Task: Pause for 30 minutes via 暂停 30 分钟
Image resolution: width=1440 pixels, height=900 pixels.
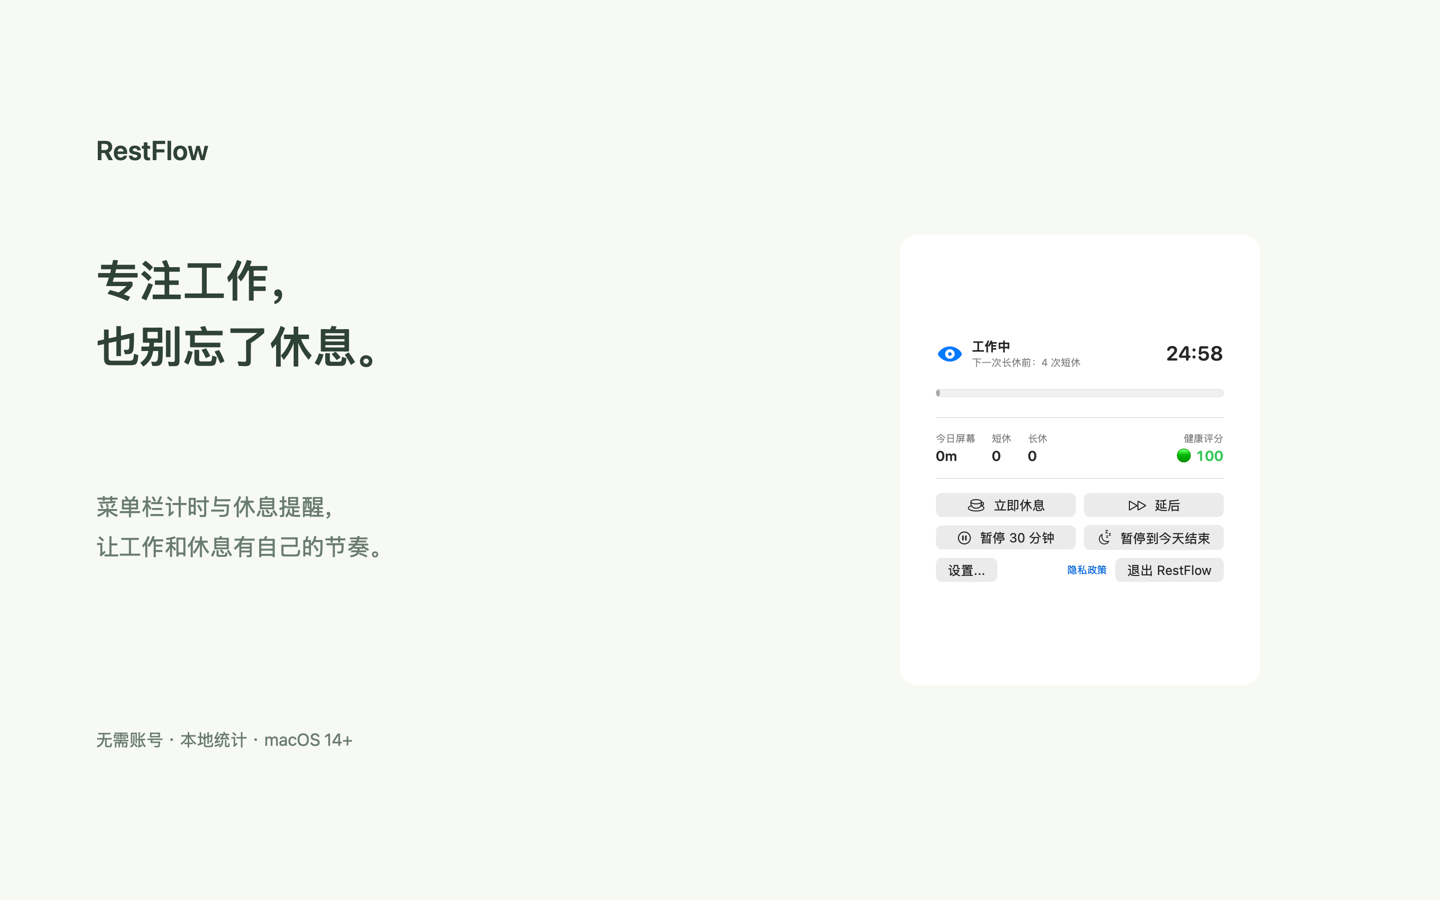Action: (1006, 538)
